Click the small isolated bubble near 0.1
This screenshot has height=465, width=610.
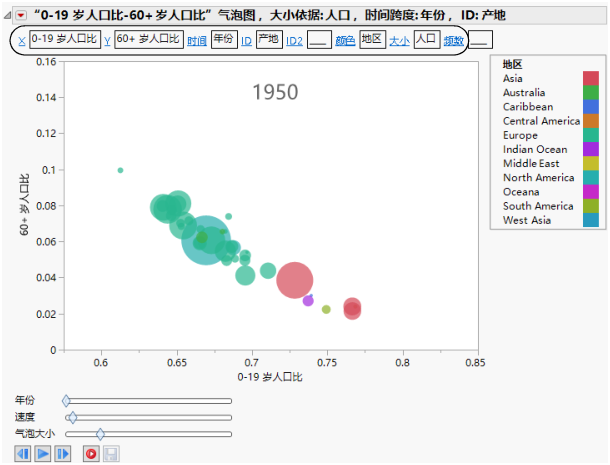point(120,170)
